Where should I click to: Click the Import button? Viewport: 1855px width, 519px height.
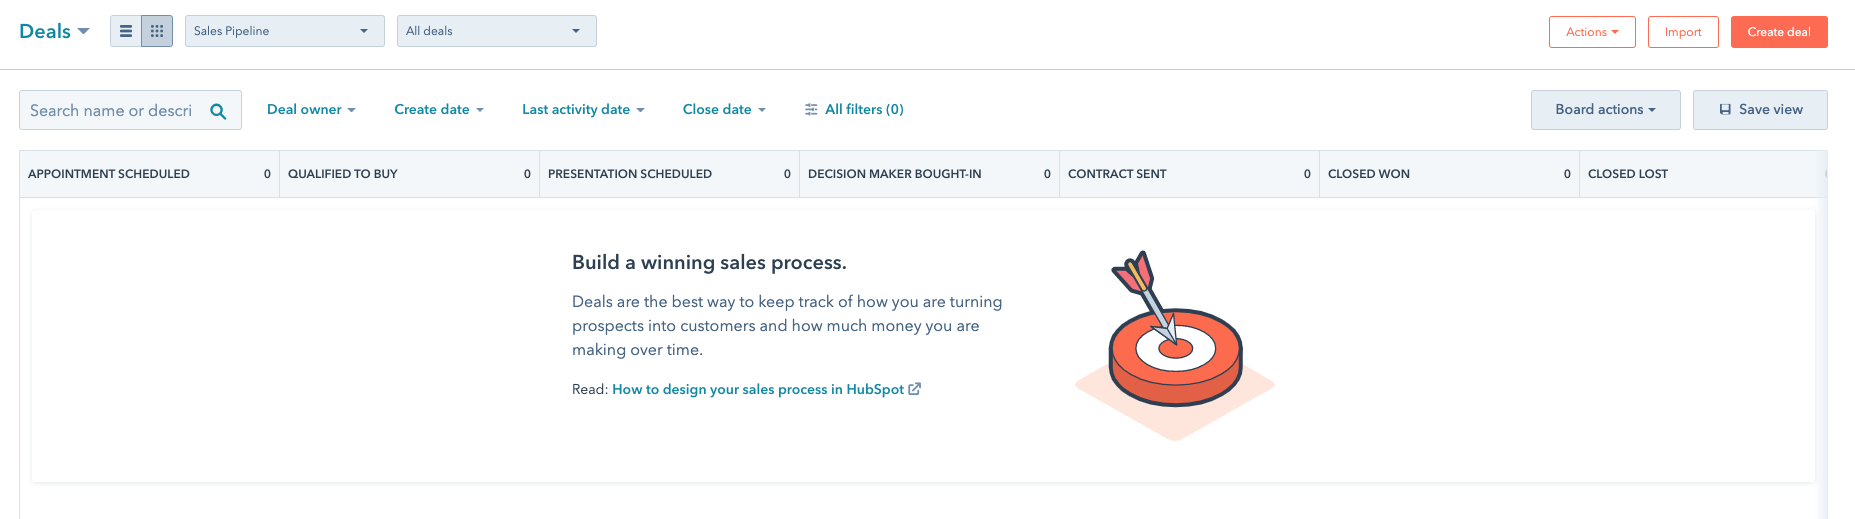tap(1683, 32)
